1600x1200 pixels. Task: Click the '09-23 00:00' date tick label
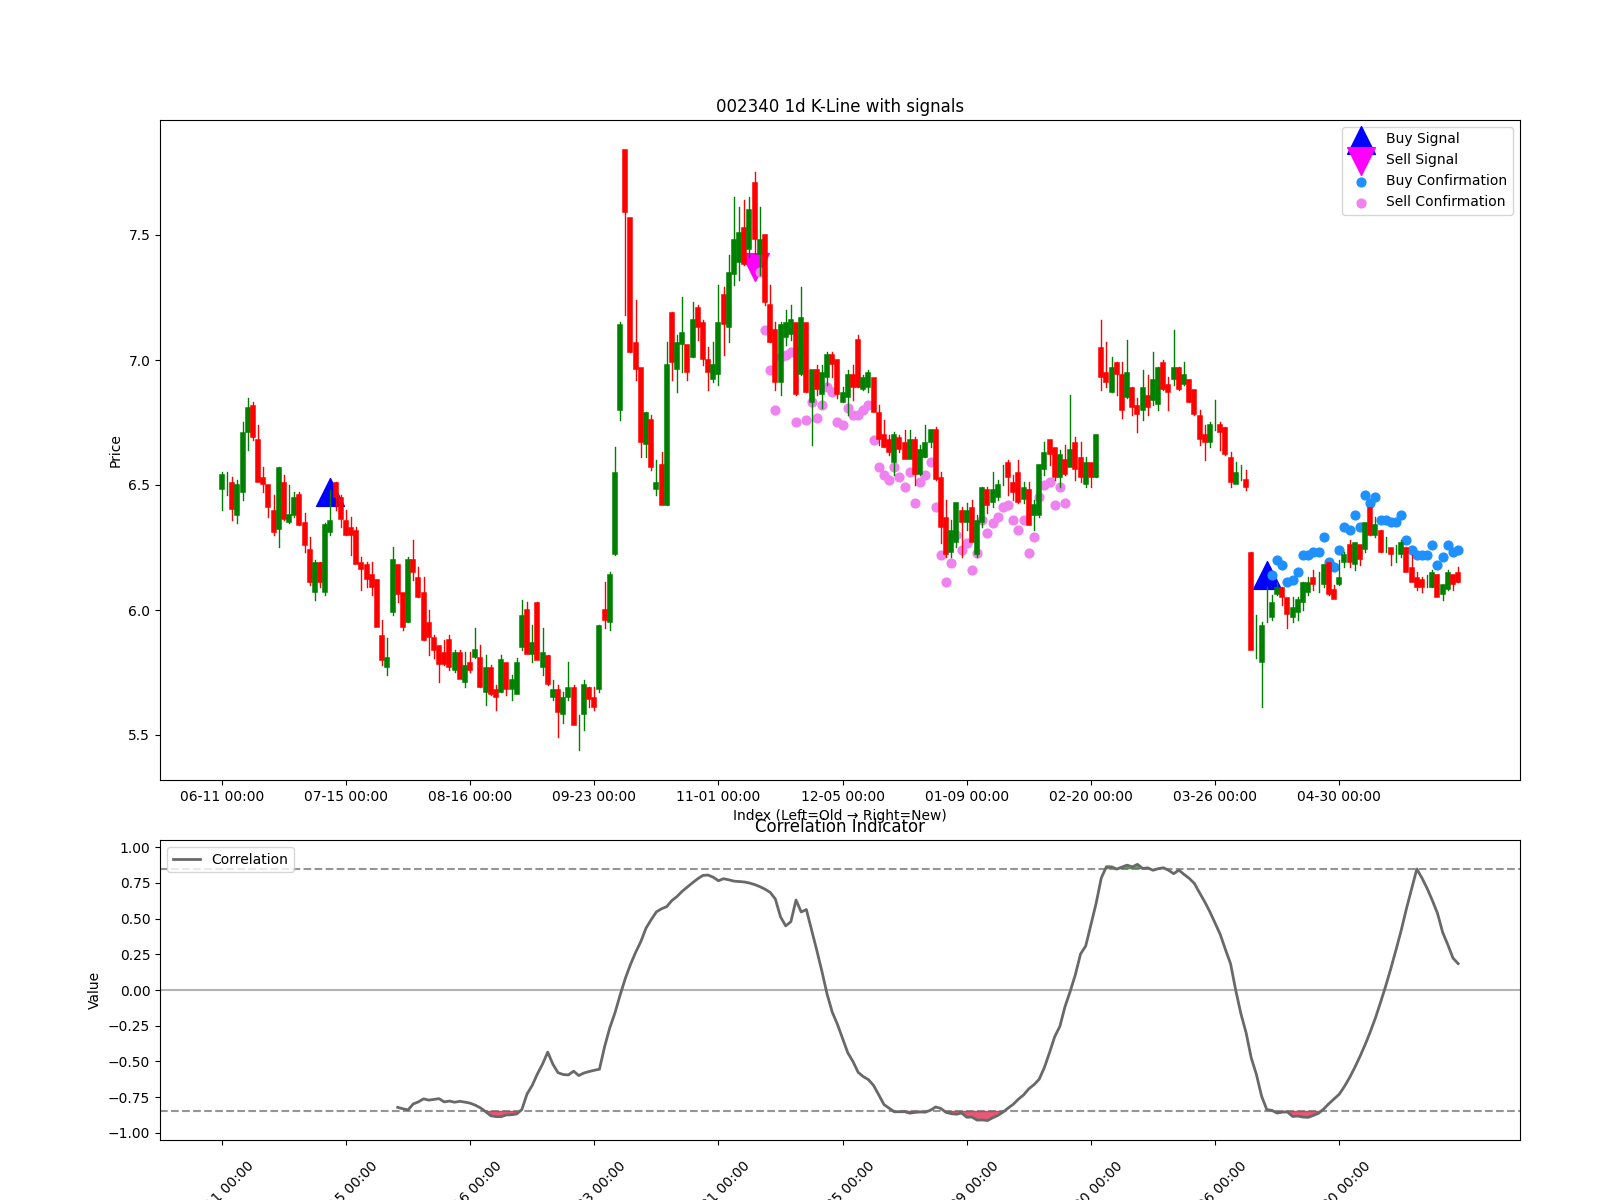click(x=594, y=796)
